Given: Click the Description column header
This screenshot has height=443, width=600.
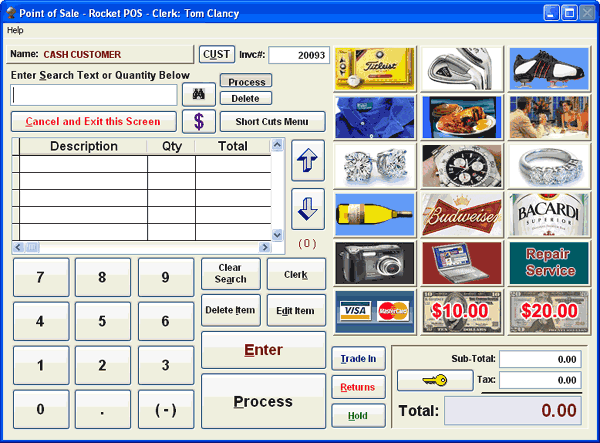Looking at the screenshot, I should click(83, 146).
